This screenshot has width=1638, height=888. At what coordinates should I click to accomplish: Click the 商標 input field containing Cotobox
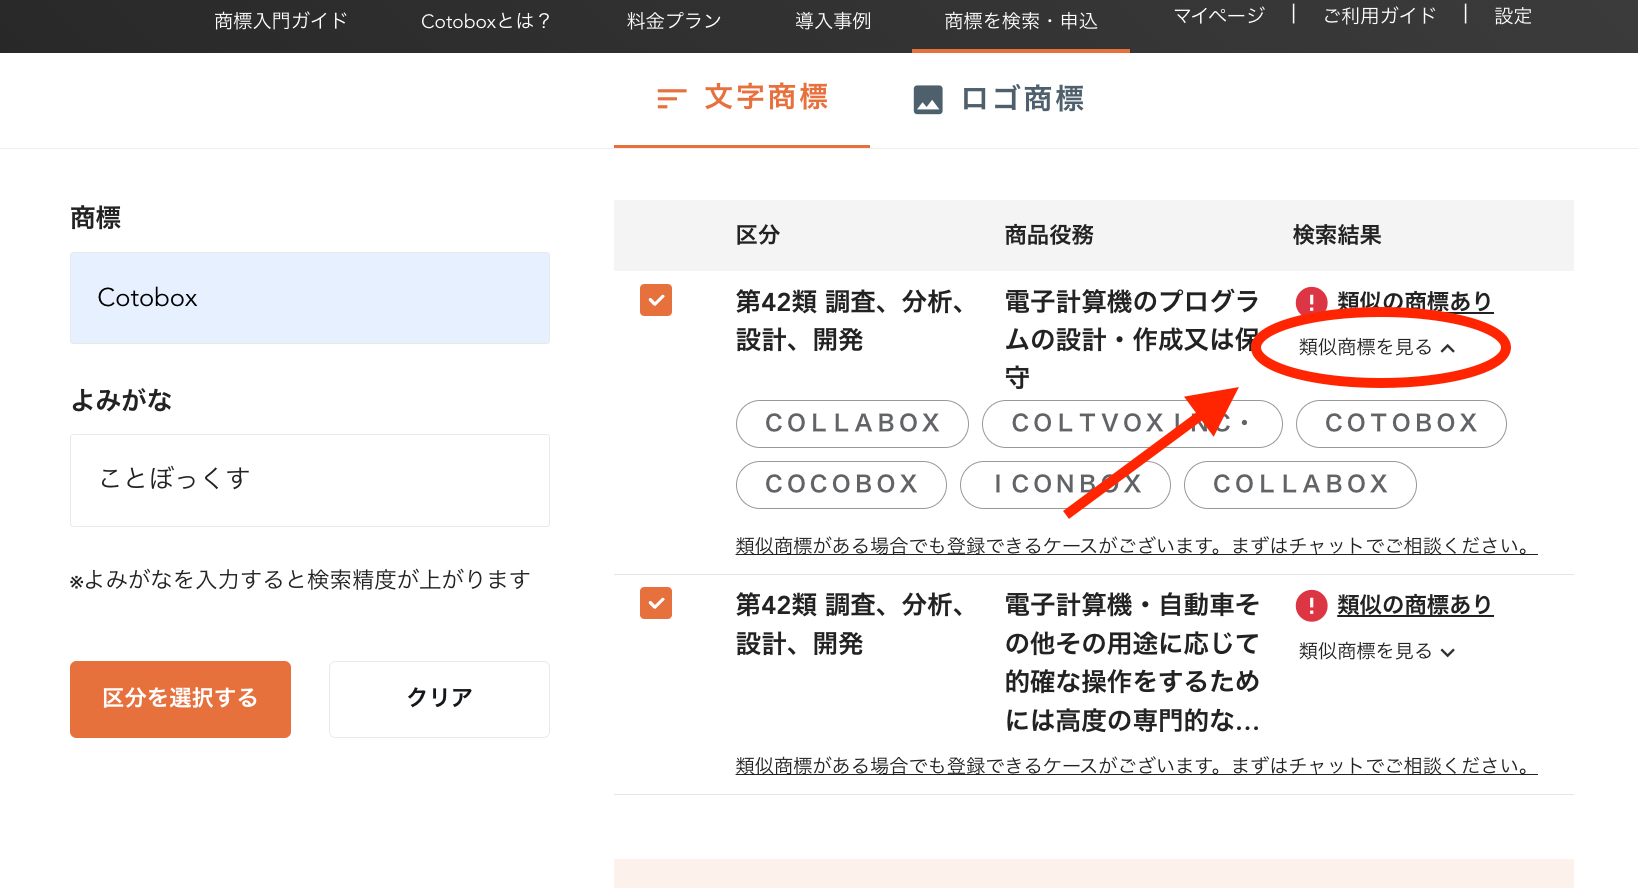(310, 298)
